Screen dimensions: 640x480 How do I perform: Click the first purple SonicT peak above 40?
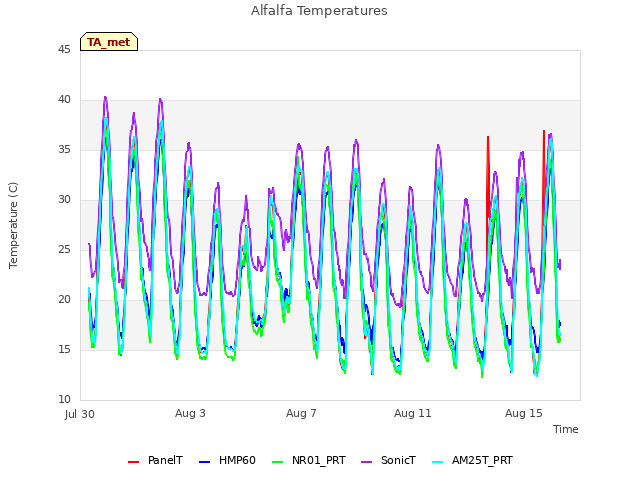[x=105, y=99]
